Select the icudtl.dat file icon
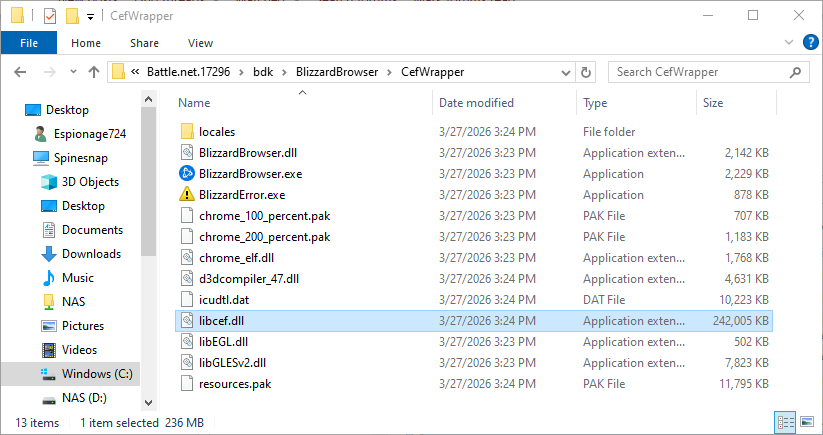823x435 pixels. coord(187,300)
